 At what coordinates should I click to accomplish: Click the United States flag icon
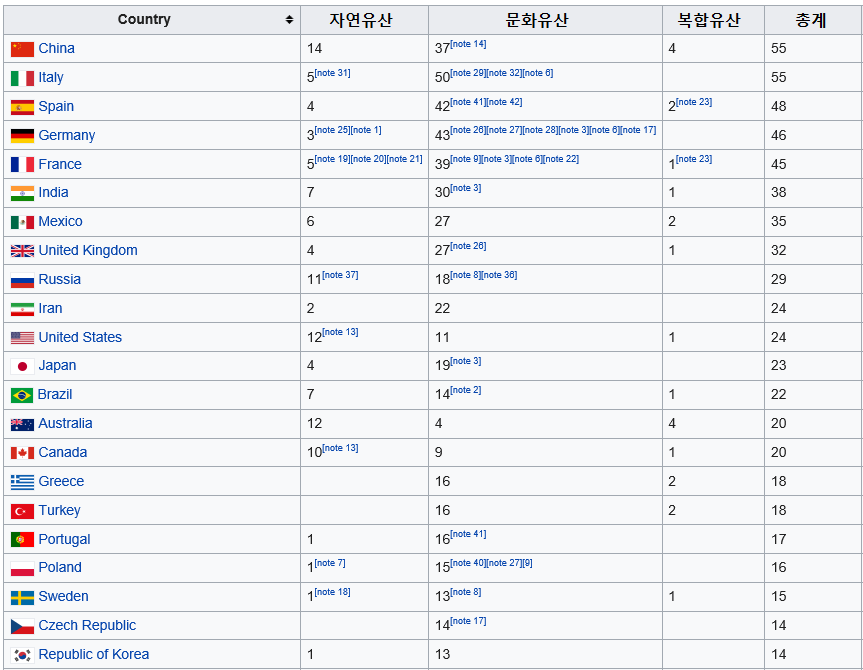click(x=23, y=337)
